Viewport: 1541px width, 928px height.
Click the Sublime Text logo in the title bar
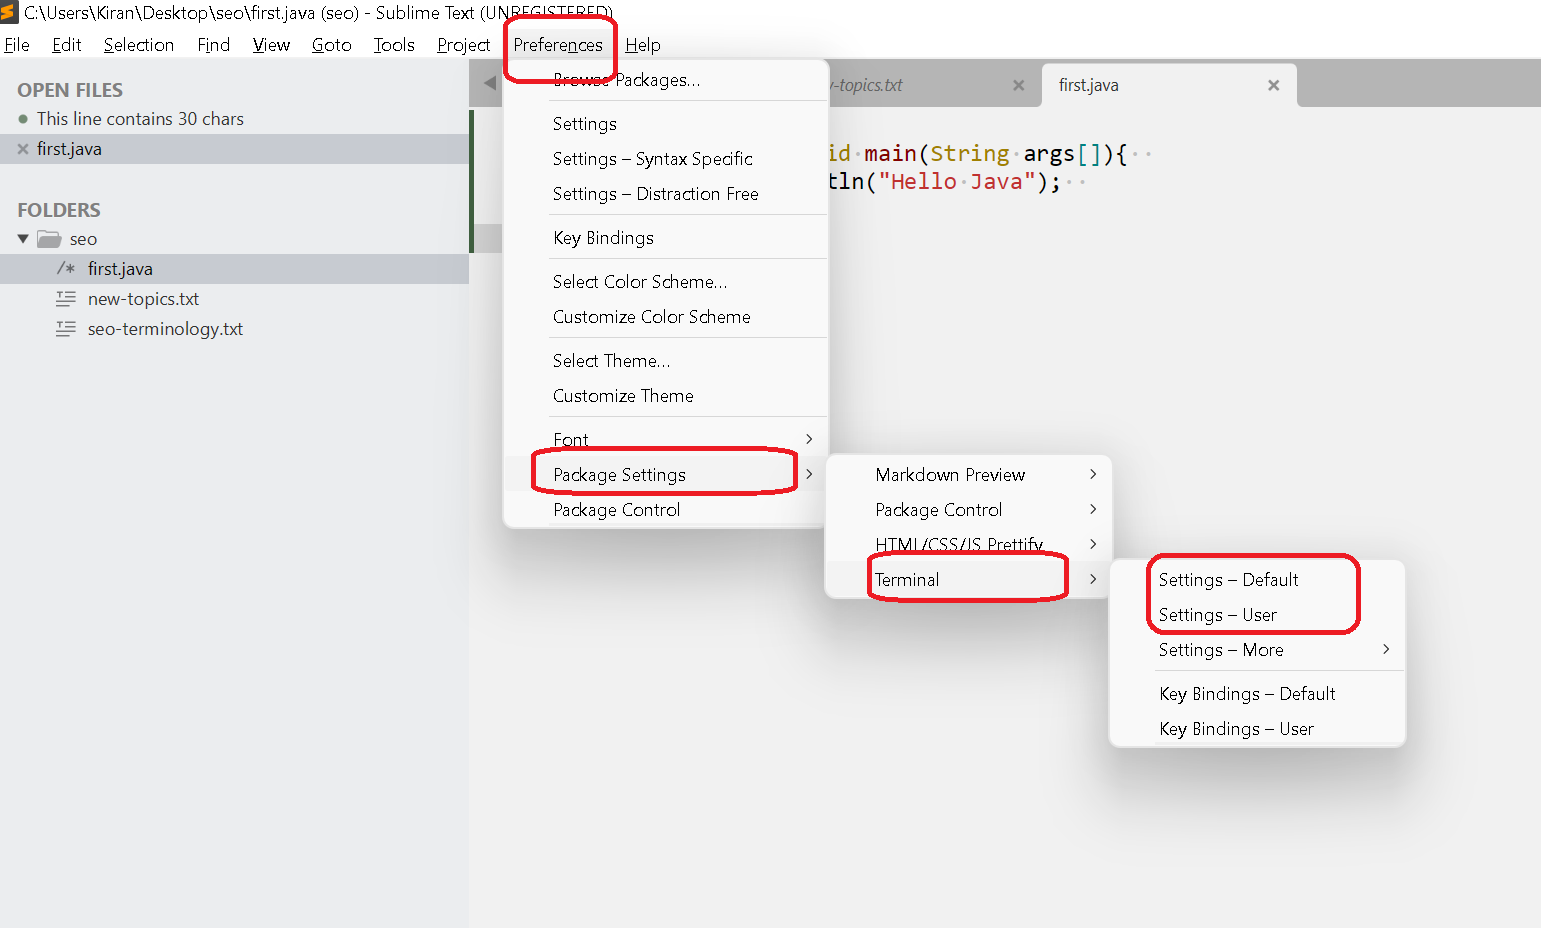point(13,12)
